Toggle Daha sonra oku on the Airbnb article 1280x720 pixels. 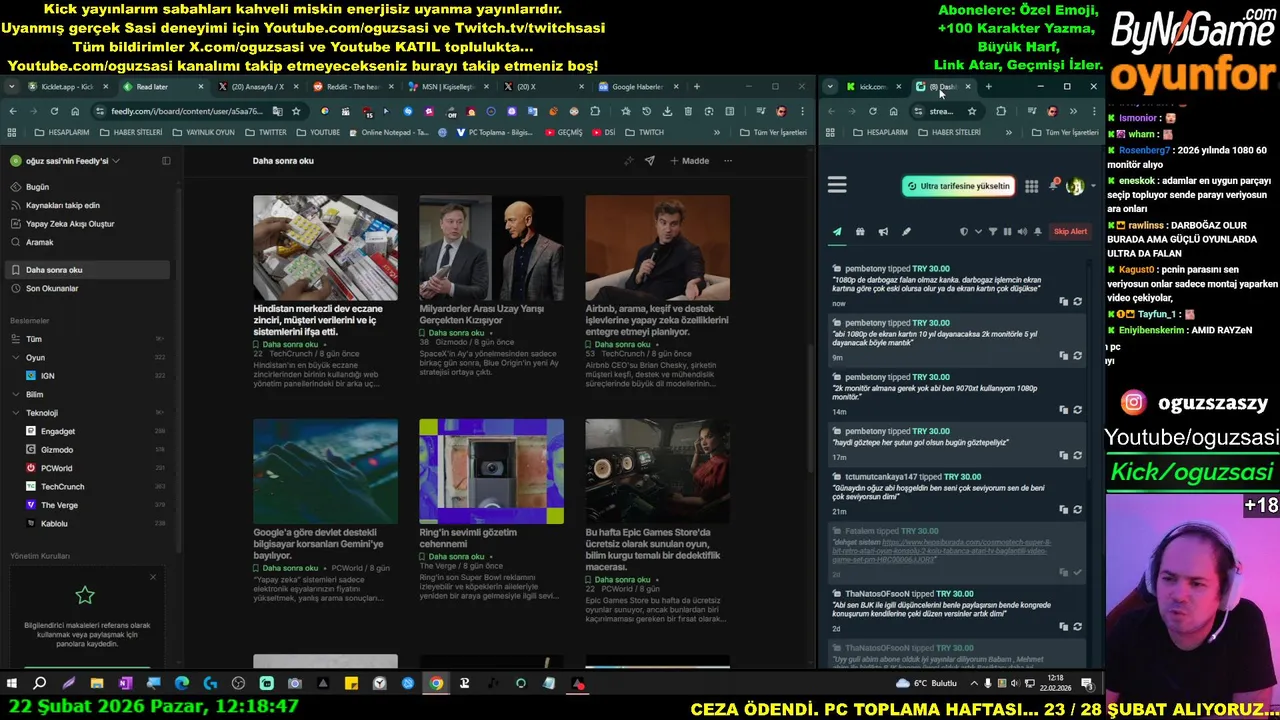[x=617, y=344]
